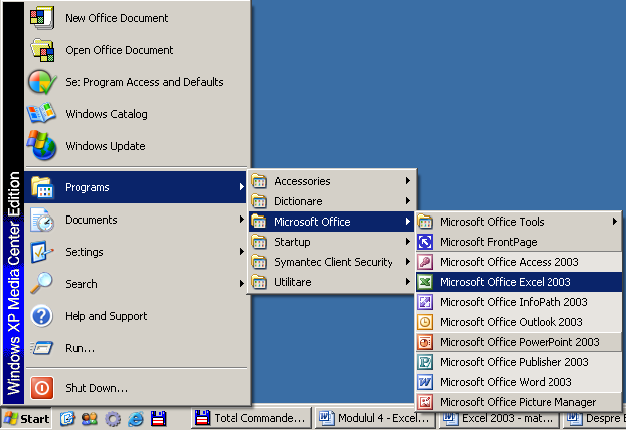Open Microsoft Office Picture Manager entry
626x430 pixels.
pyautogui.click(x=519, y=402)
